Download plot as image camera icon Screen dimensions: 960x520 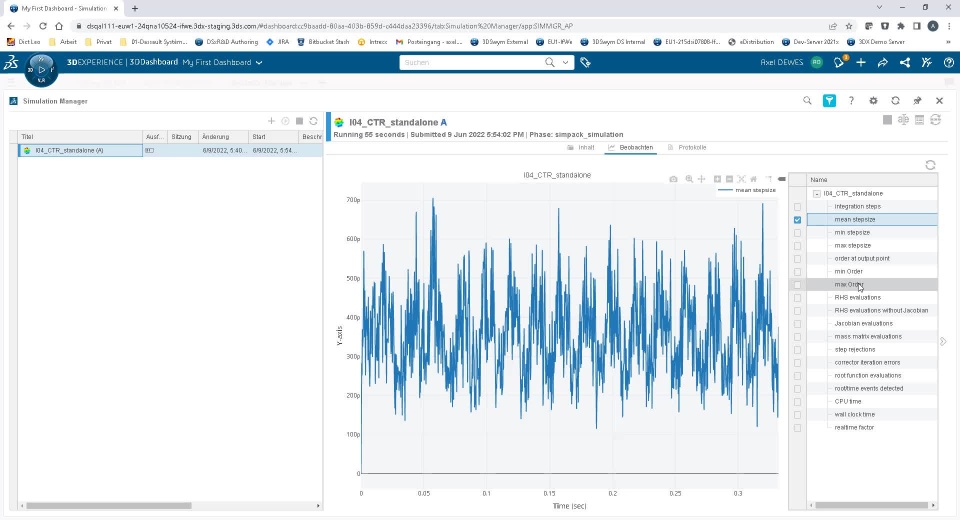673,179
